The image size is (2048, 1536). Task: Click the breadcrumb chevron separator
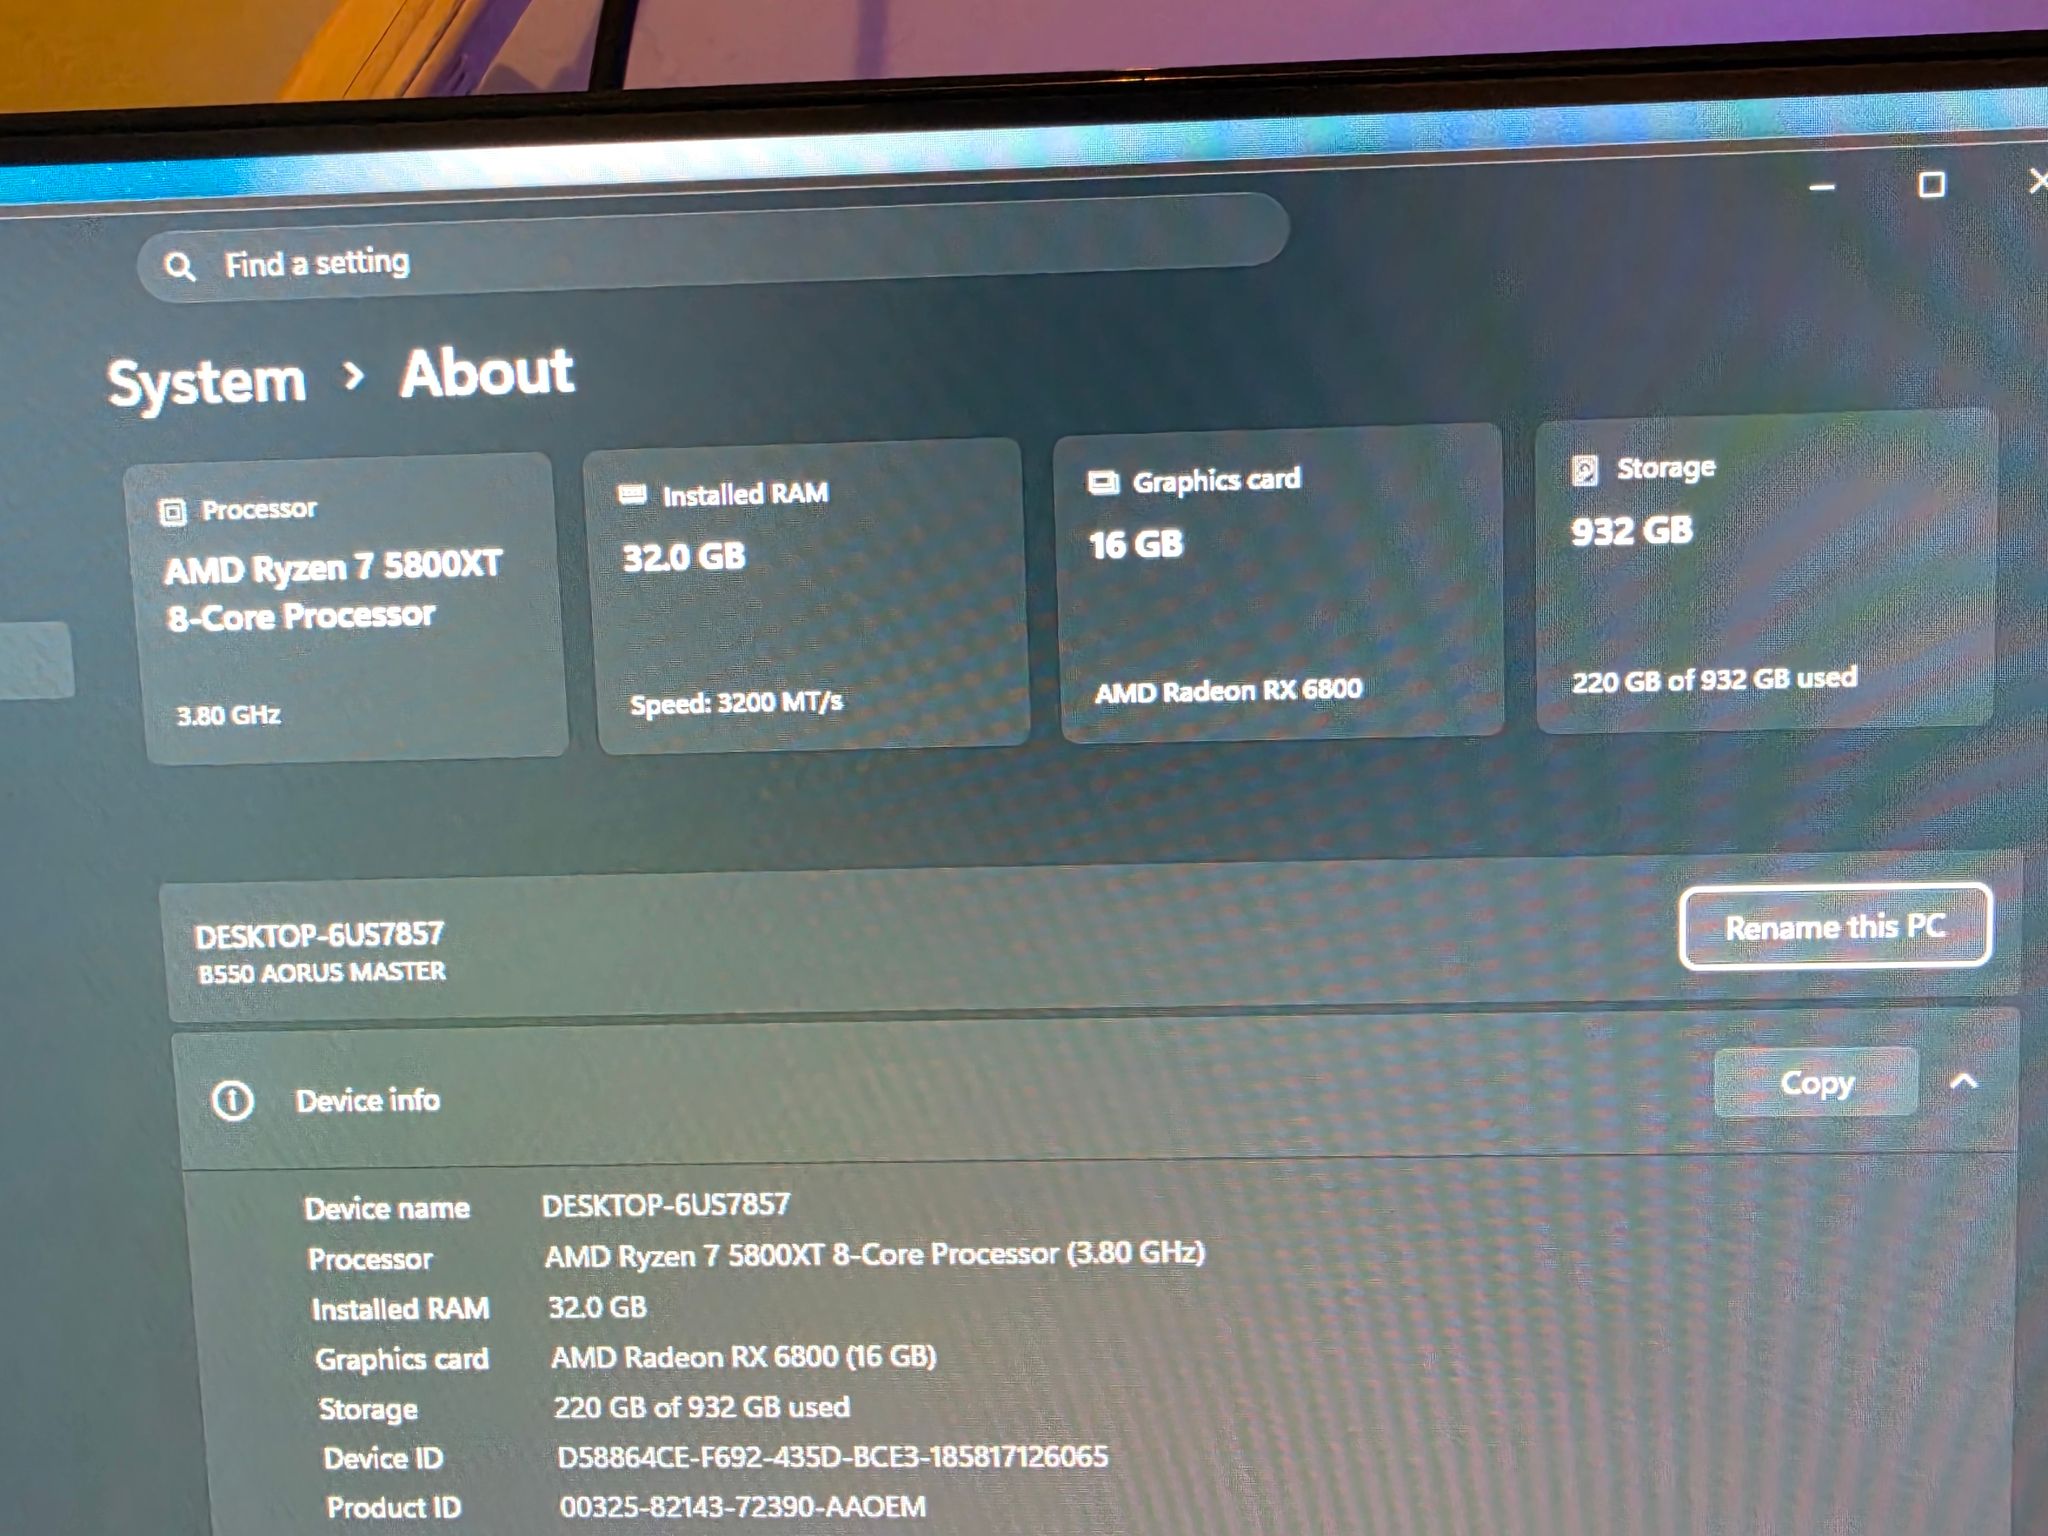pyautogui.click(x=352, y=377)
